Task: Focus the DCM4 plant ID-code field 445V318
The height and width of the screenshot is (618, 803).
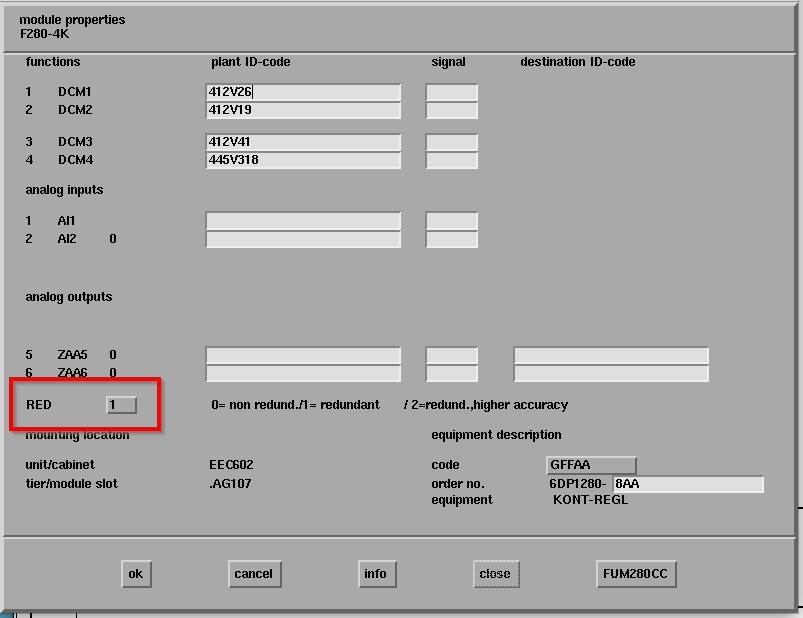Action: (303, 160)
